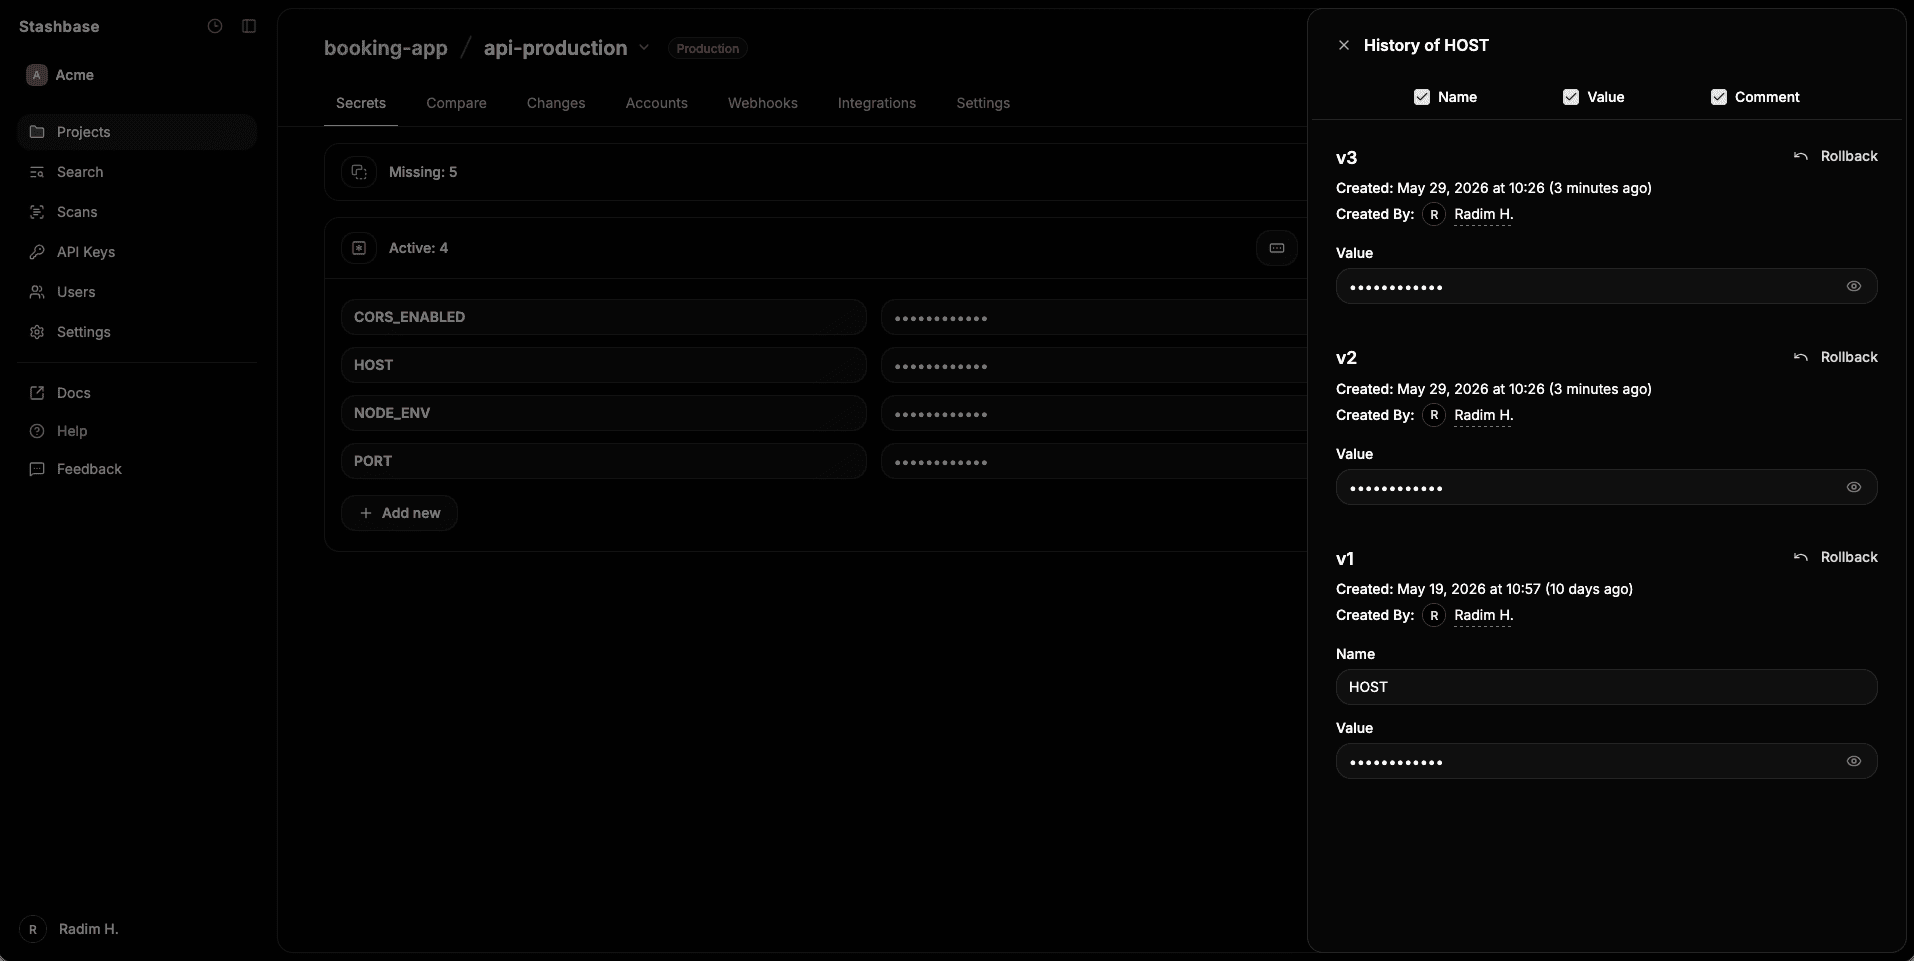
Task: Click the Stashbase logo text
Action: coord(59,26)
